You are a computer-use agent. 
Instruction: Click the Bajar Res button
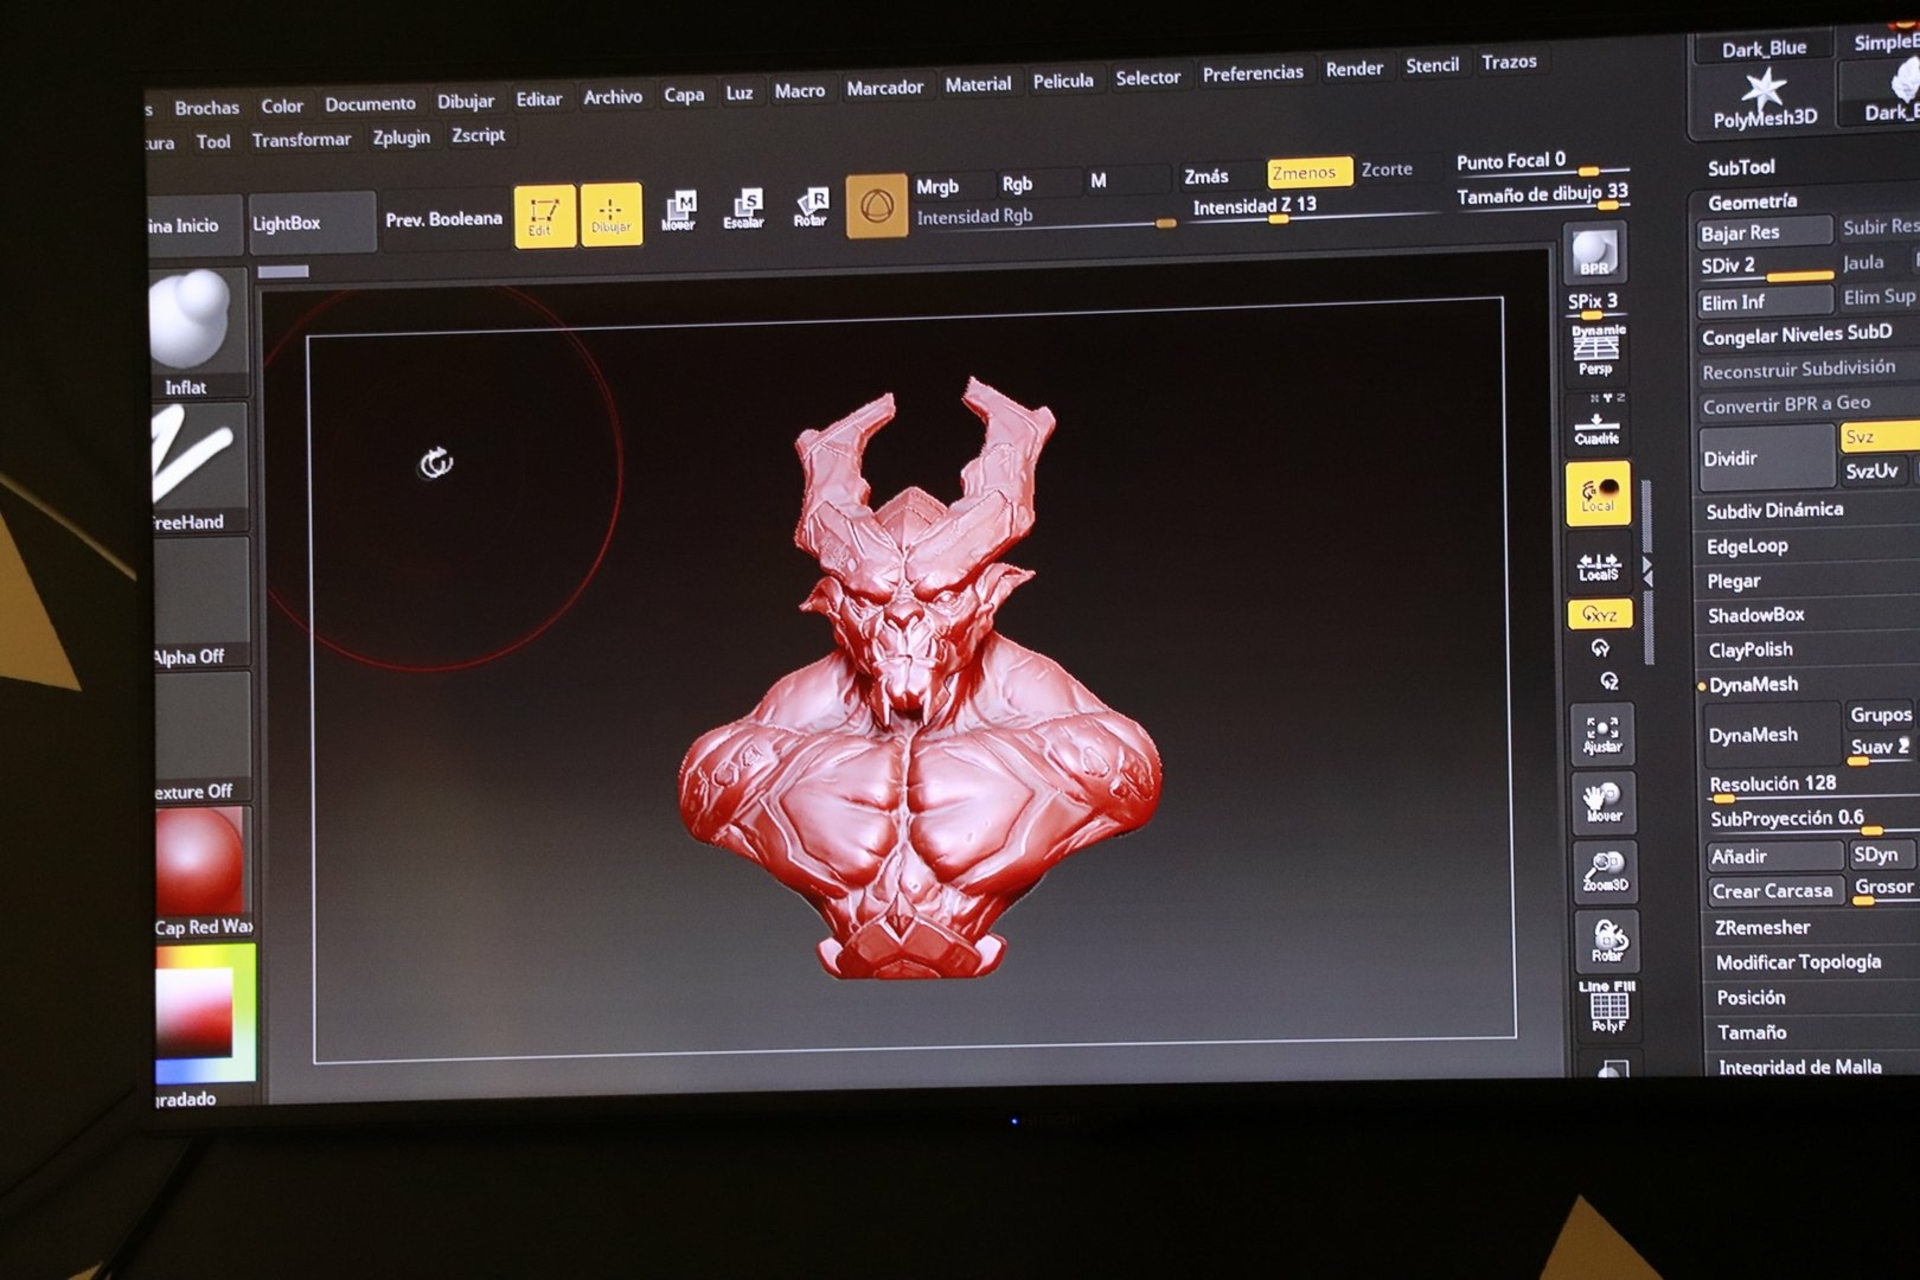tap(1765, 232)
